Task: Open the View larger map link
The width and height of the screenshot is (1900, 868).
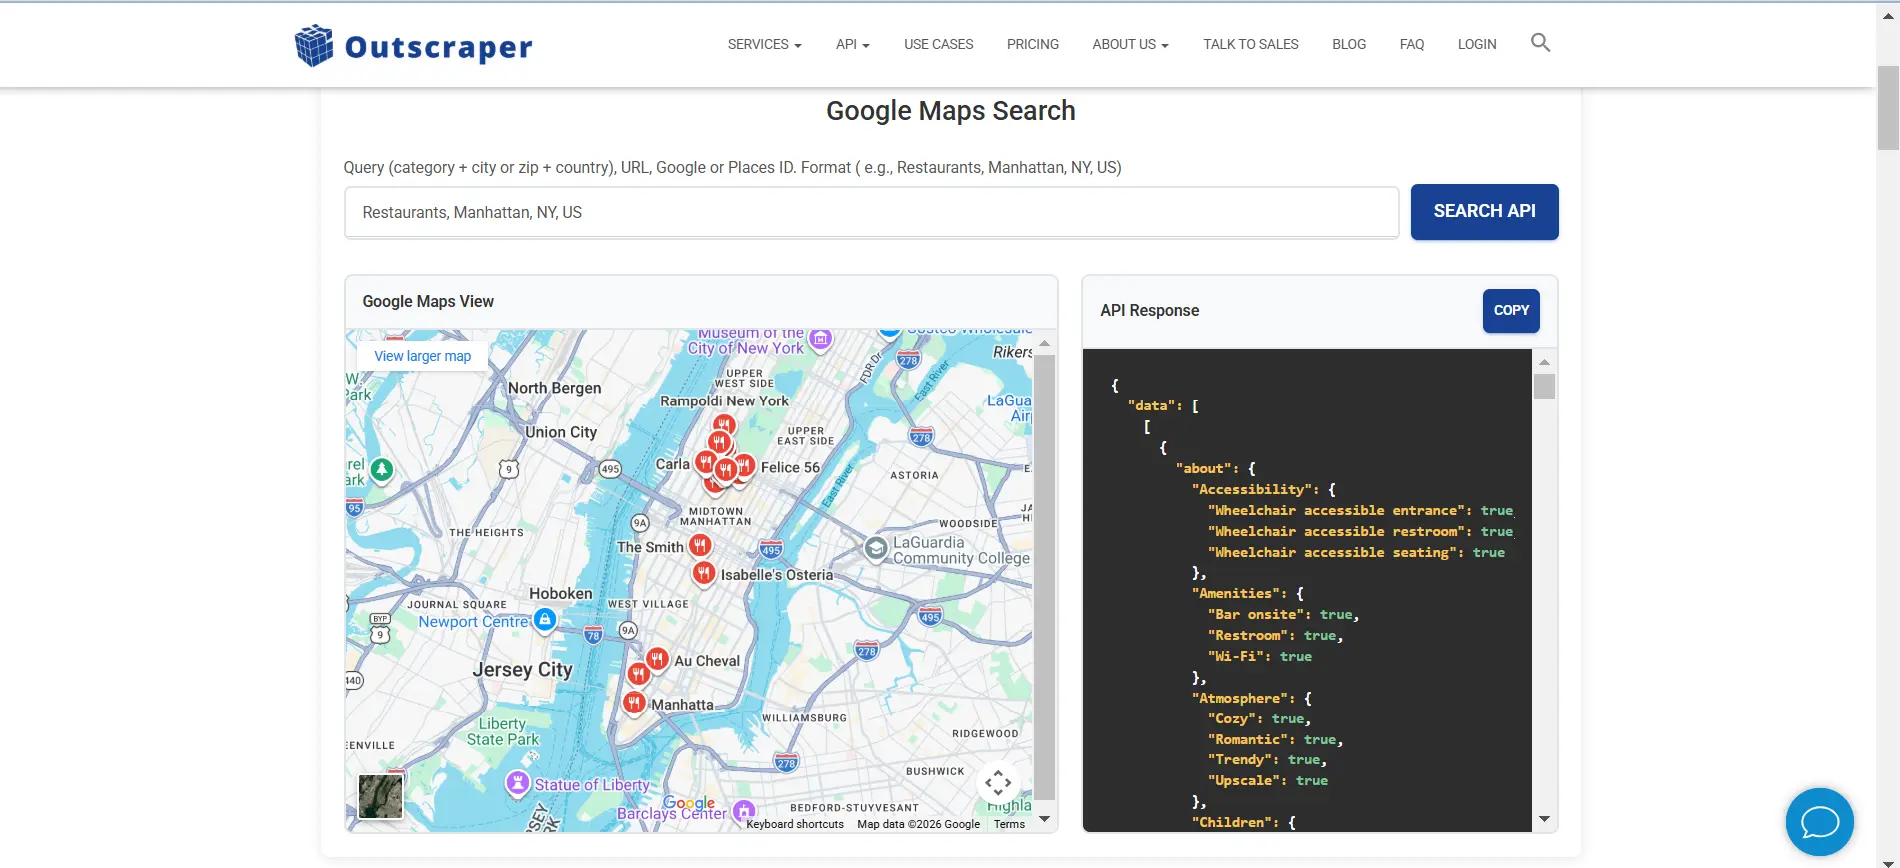Action: pos(422,356)
